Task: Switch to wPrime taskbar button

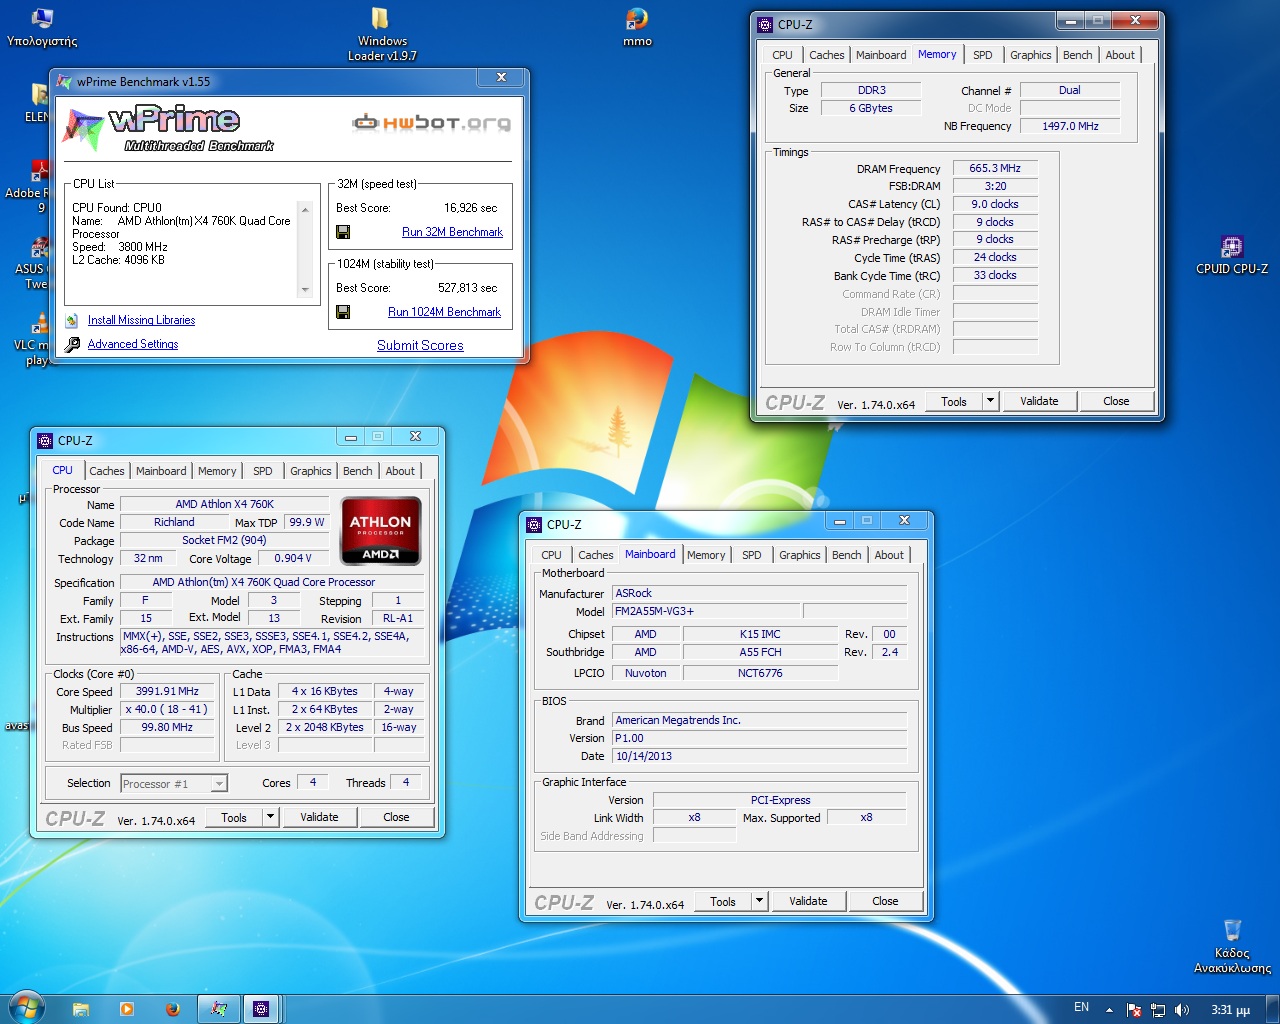Action: pos(219,1009)
